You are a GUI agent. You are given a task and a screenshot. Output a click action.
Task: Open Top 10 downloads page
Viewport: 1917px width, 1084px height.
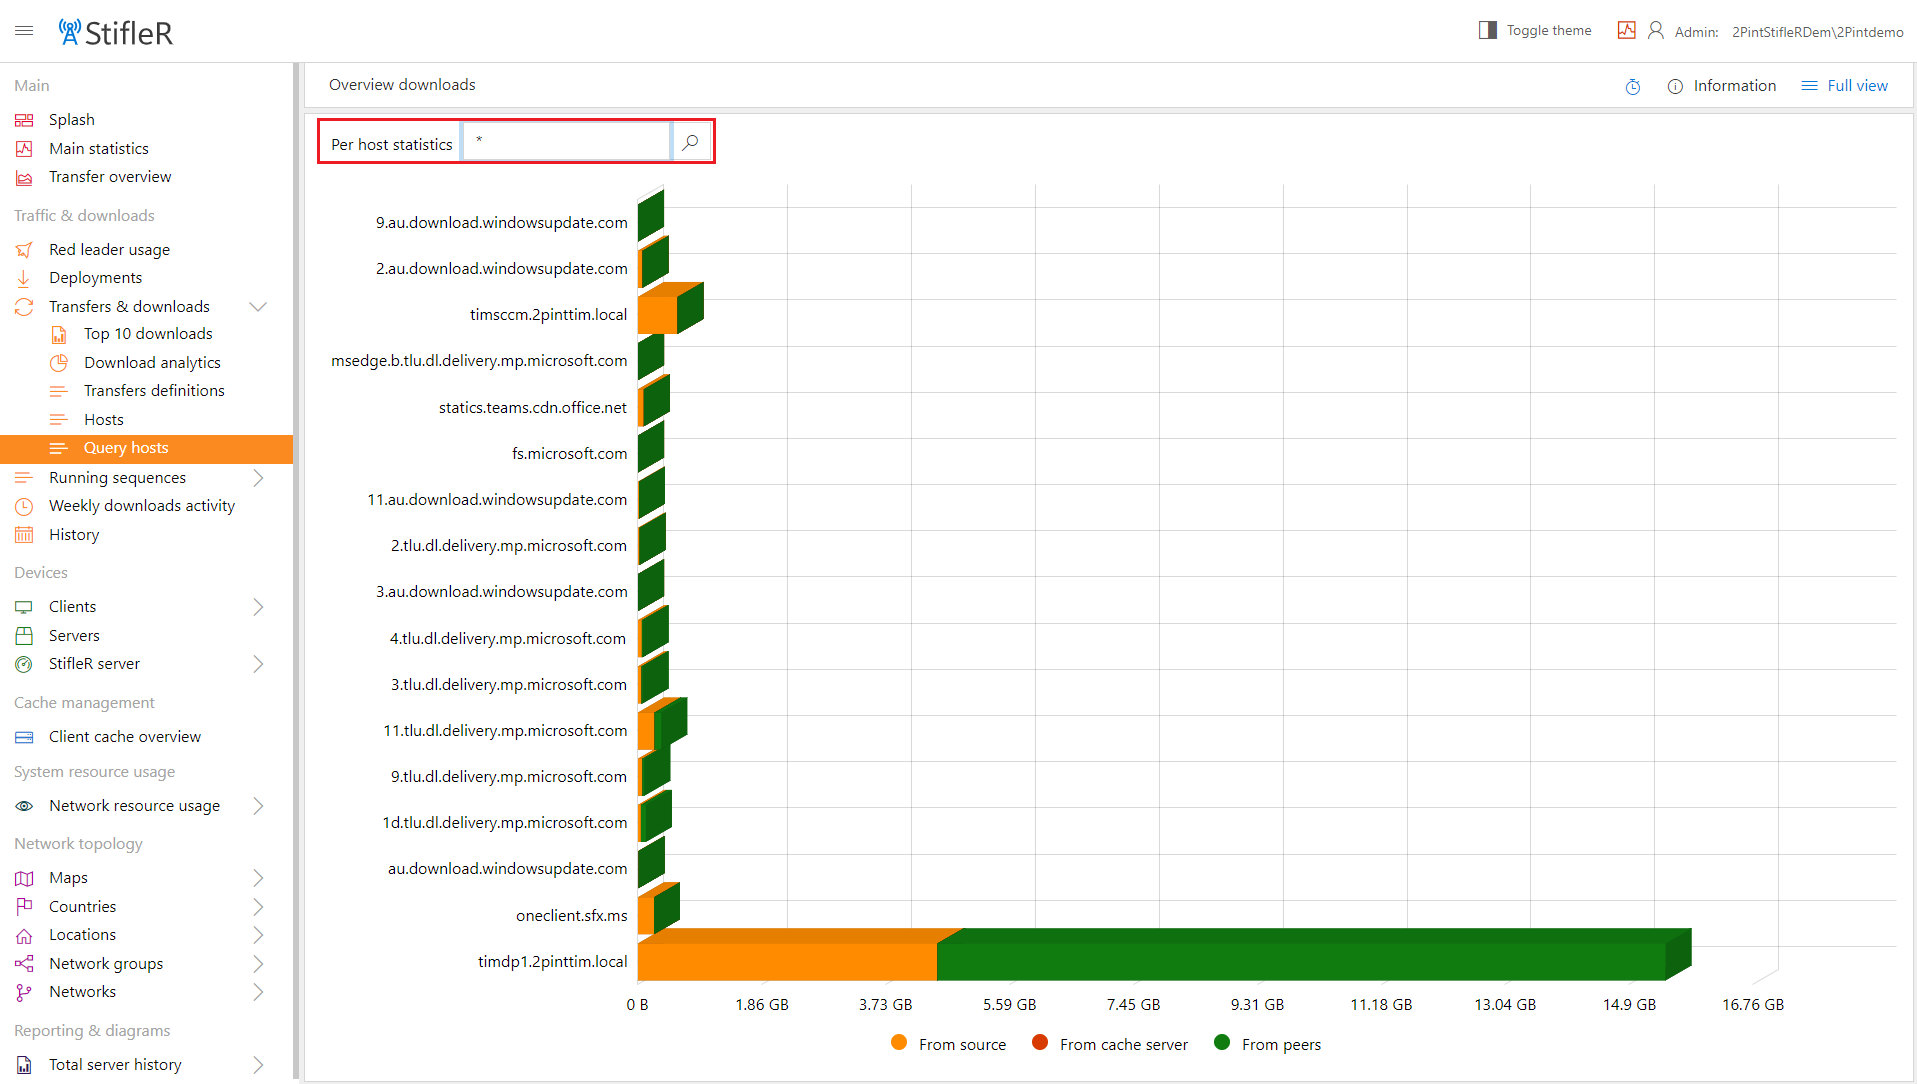pos(148,334)
